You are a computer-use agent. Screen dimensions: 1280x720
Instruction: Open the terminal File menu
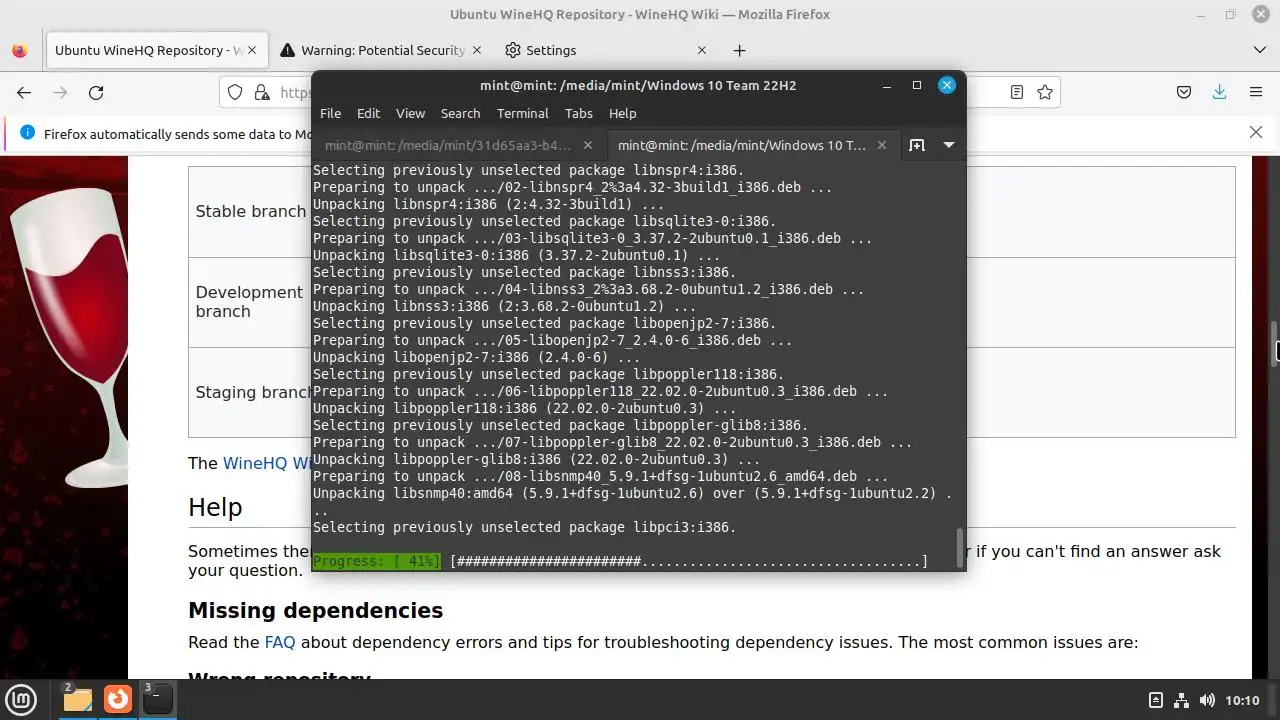tap(330, 113)
